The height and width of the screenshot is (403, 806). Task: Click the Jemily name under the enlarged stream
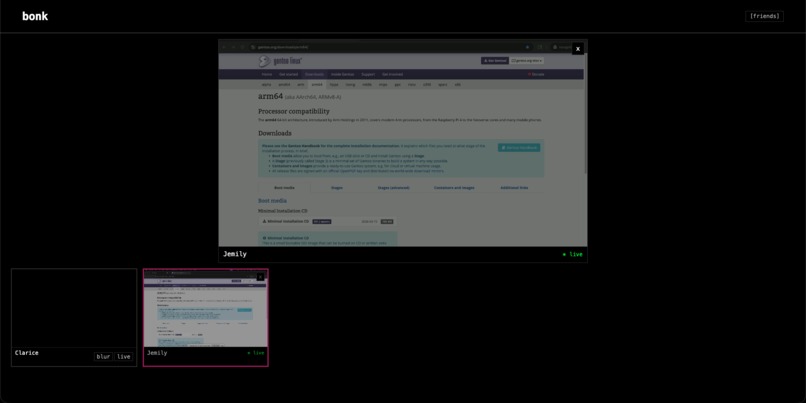235,254
